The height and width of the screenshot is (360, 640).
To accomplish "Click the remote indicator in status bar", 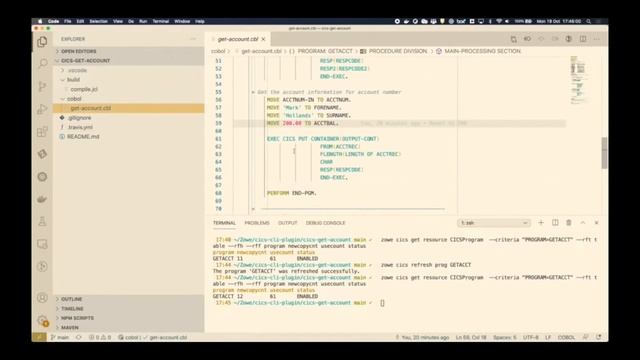I will pyautogui.click(x=39, y=338).
